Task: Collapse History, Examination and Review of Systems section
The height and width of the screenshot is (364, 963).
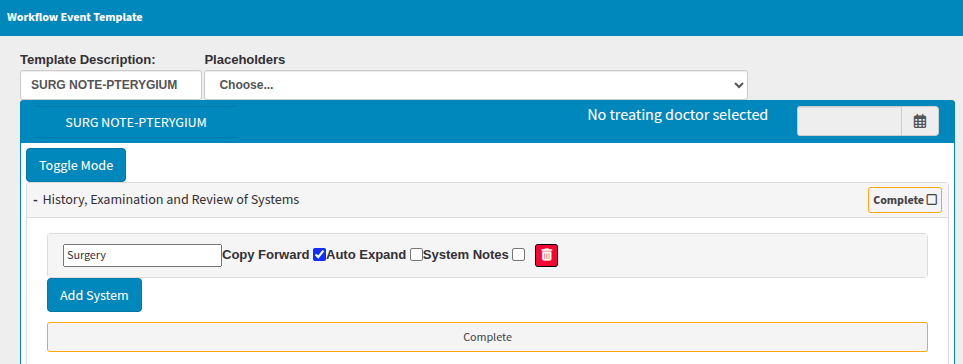Action: [36, 199]
